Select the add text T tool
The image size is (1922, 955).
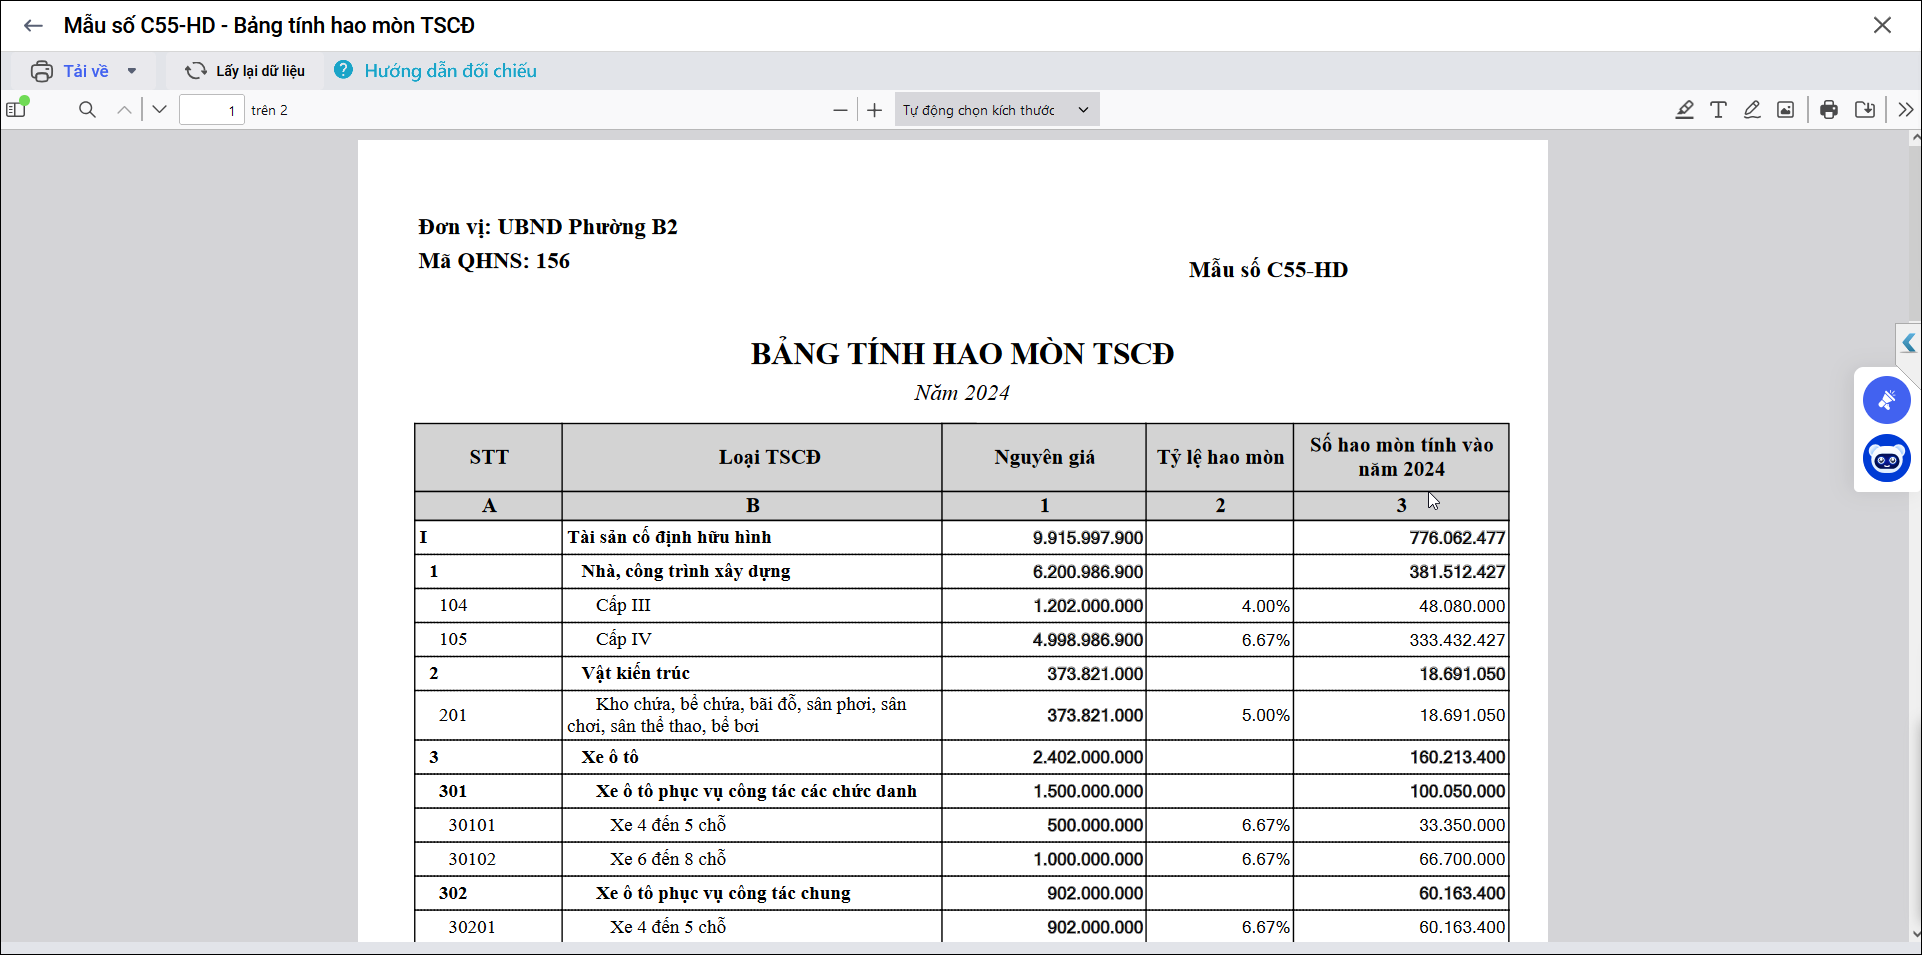click(1718, 110)
